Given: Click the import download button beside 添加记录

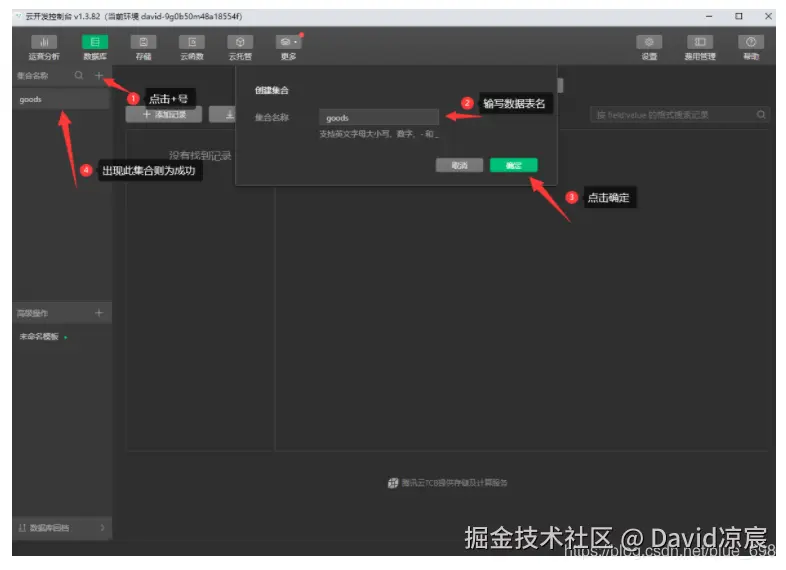Looking at the screenshot, I should point(223,114).
